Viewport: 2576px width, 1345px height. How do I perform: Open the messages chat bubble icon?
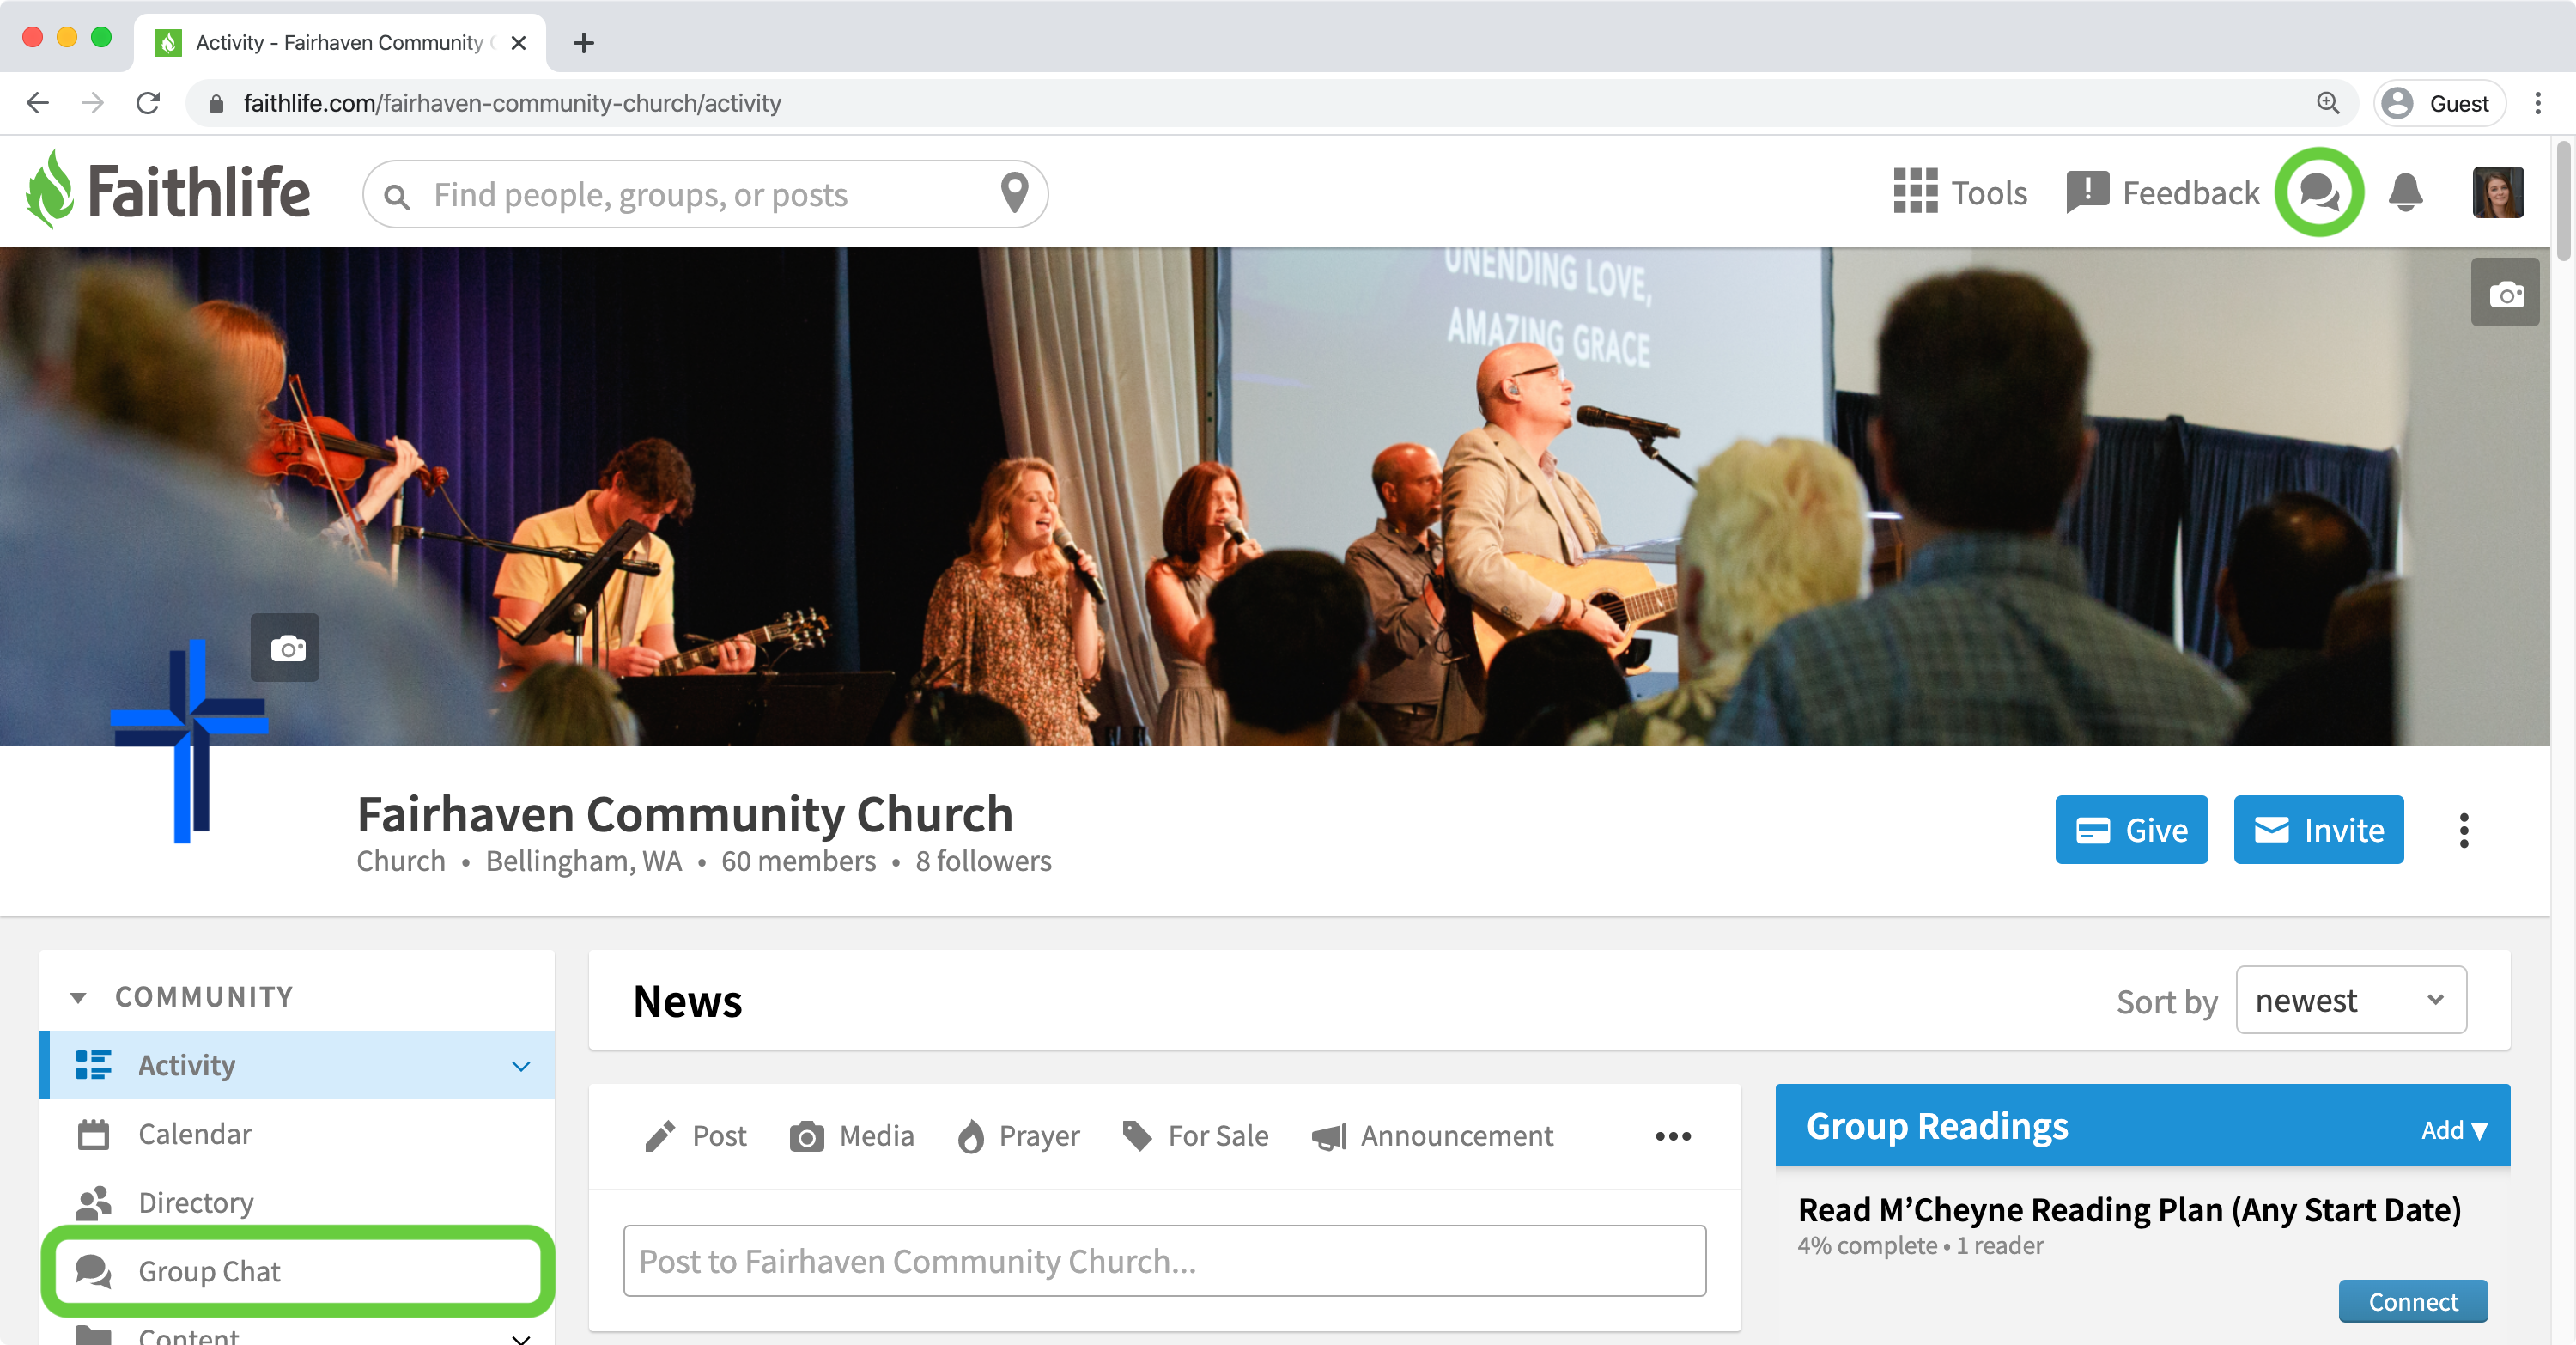[x=2319, y=192]
